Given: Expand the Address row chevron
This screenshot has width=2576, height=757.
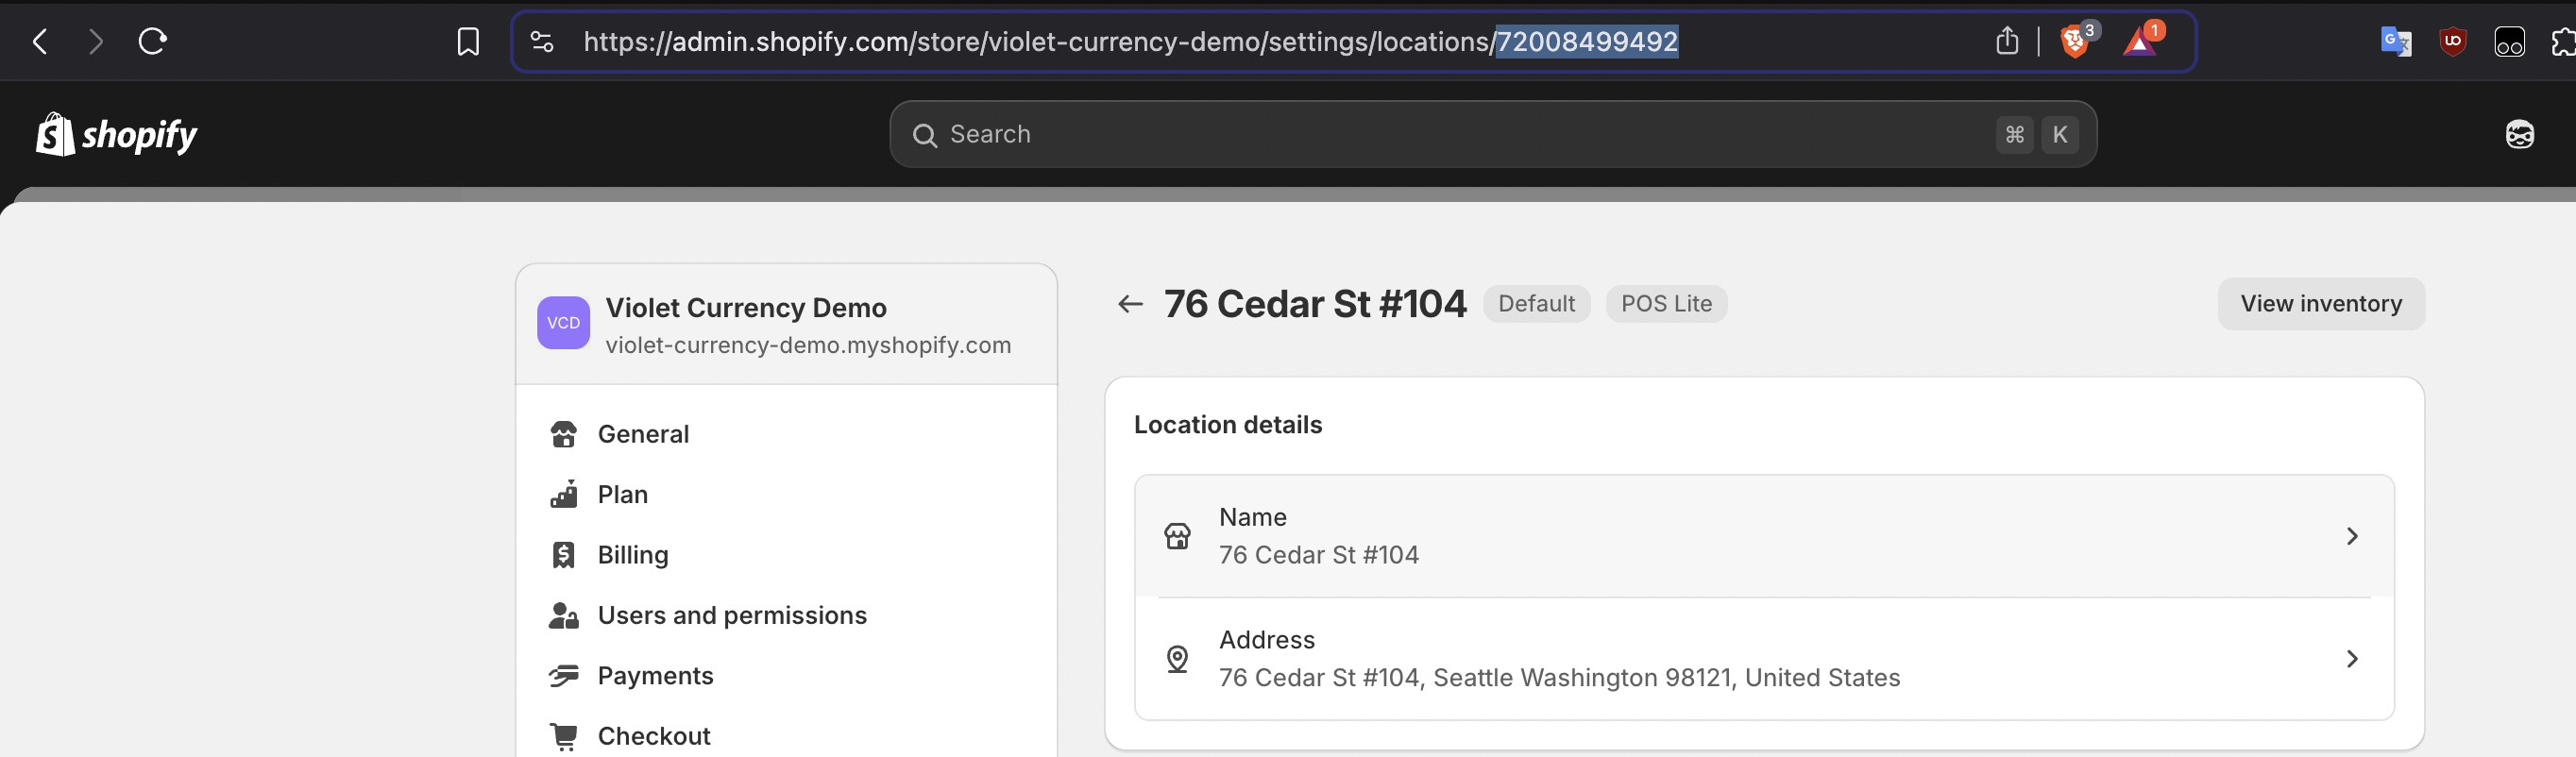Looking at the screenshot, I should [x=2351, y=659].
